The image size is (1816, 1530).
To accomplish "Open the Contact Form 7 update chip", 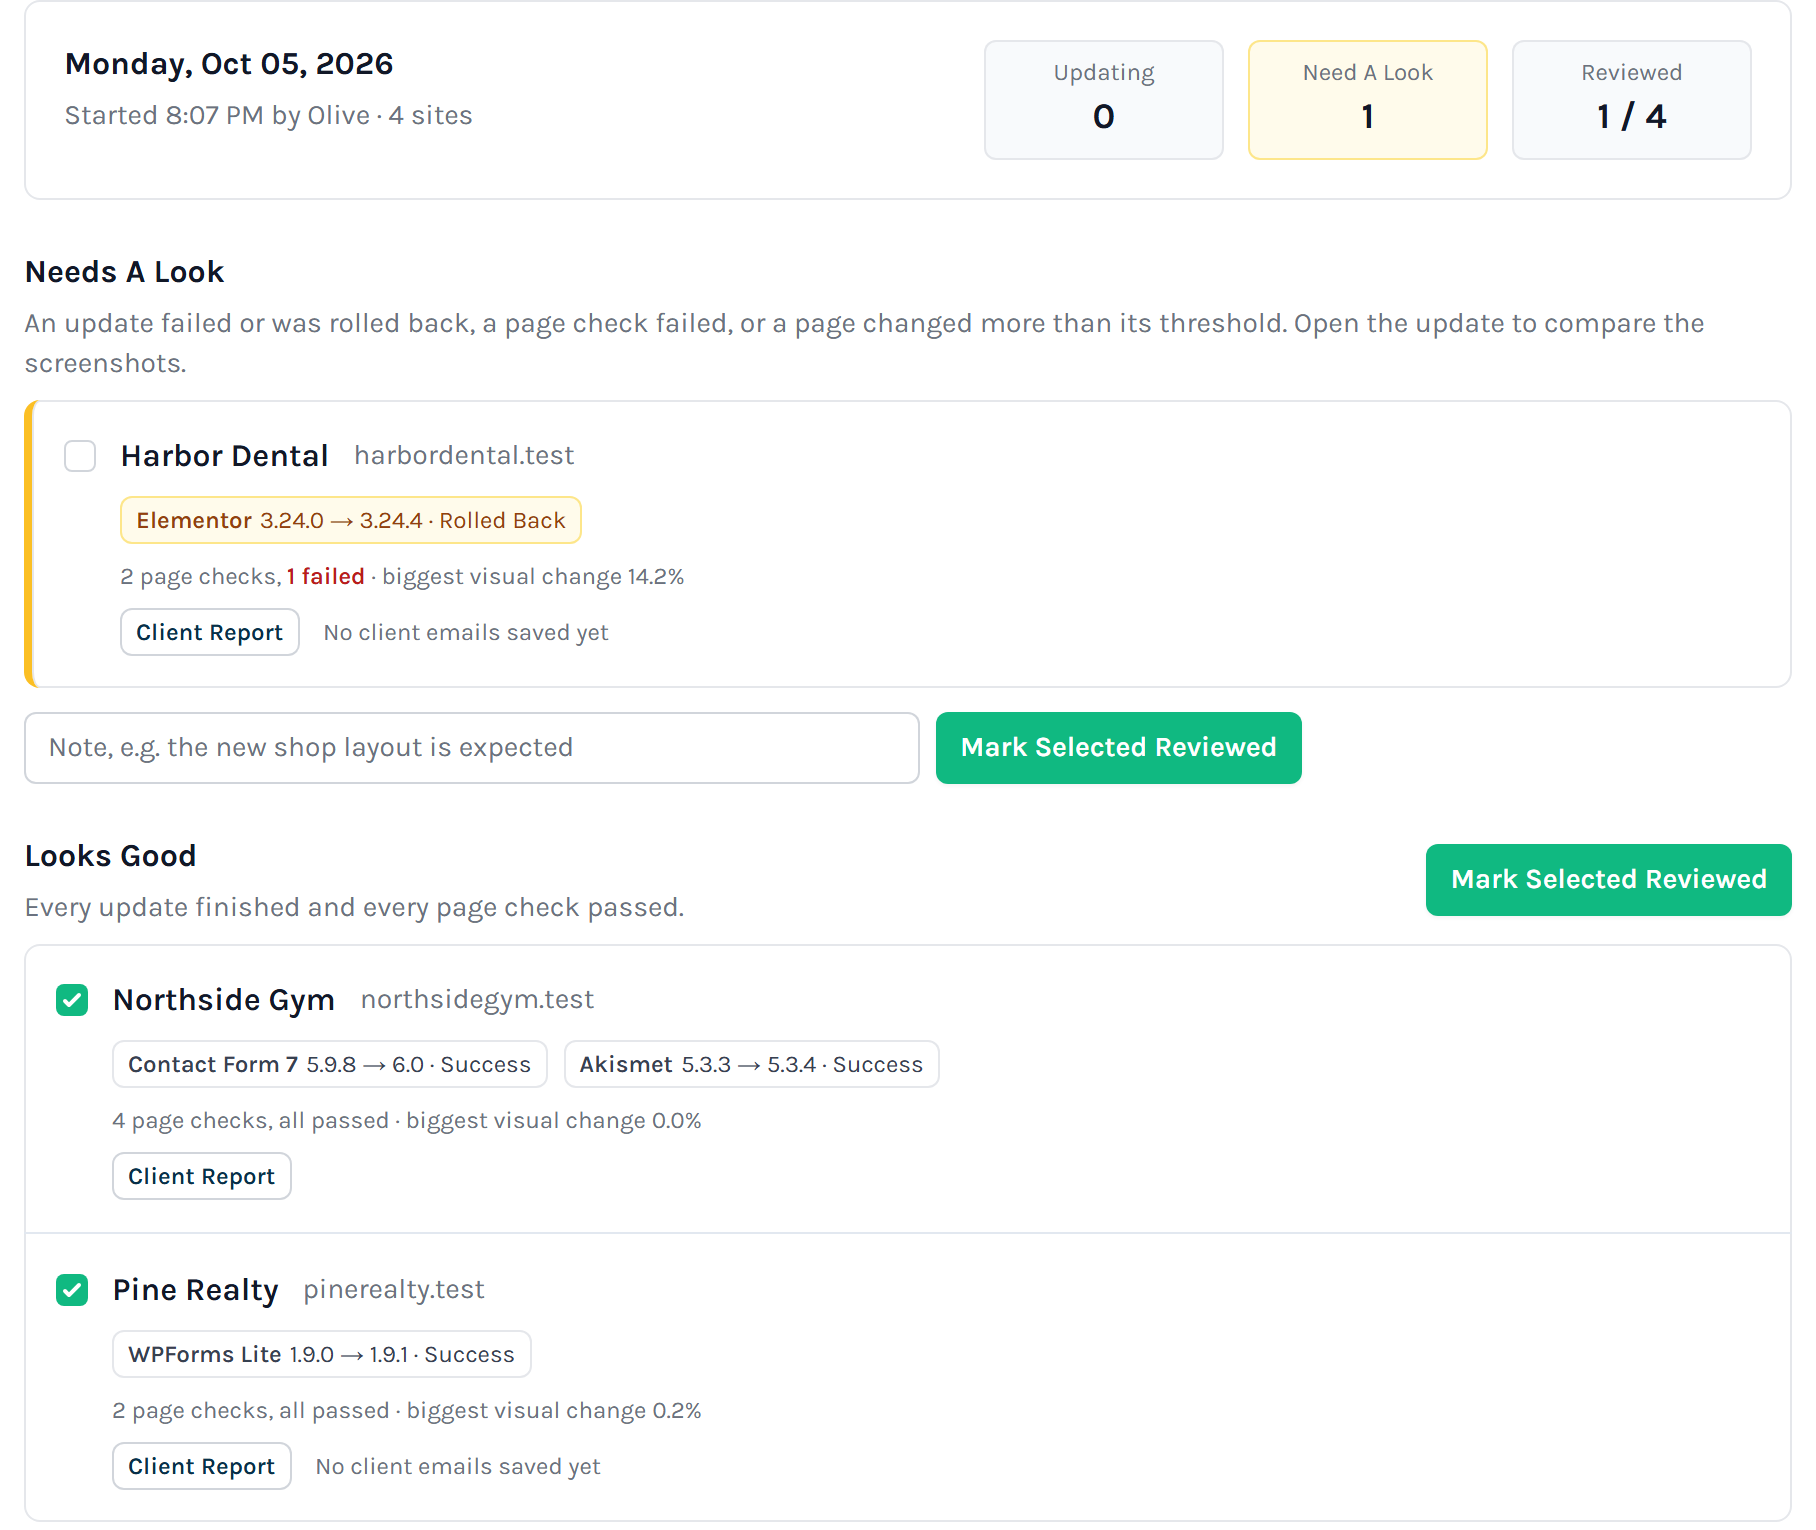I will click(x=330, y=1064).
